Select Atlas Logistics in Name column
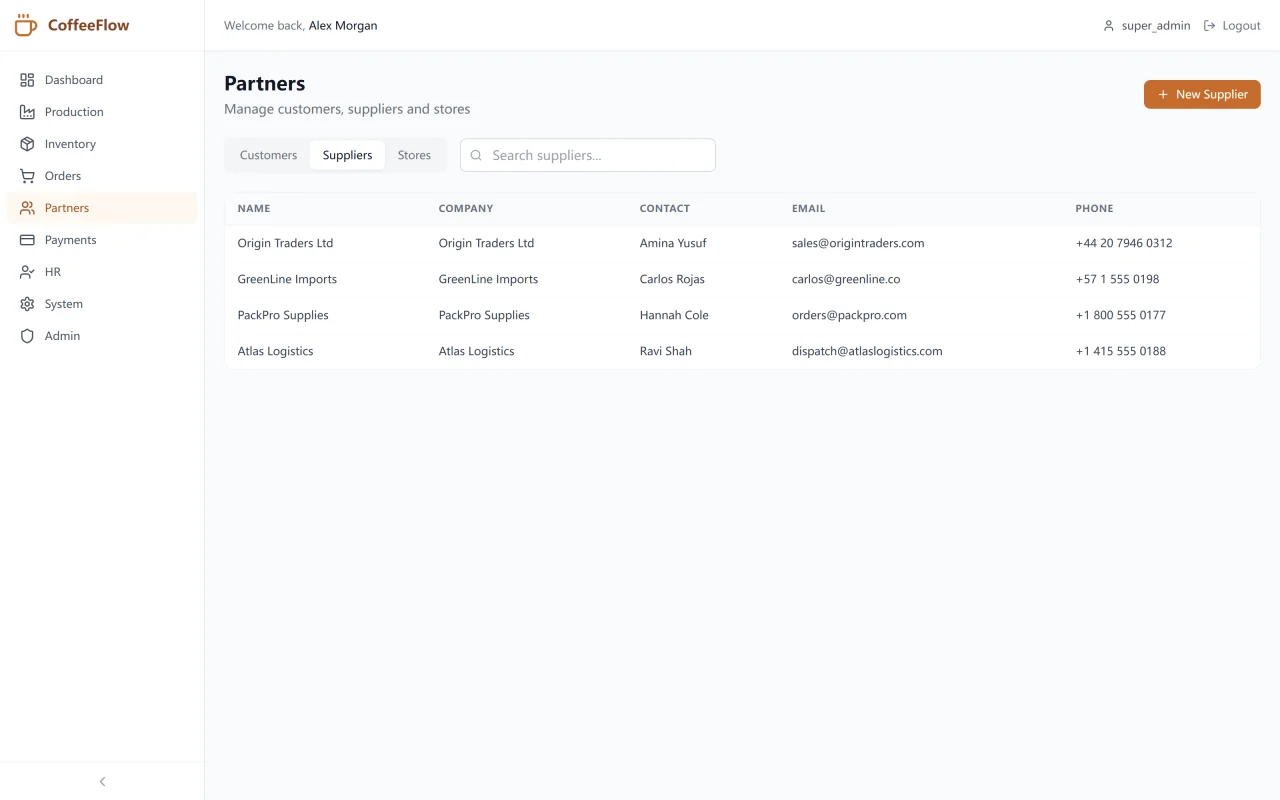1280x800 pixels. (x=276, y=351)
